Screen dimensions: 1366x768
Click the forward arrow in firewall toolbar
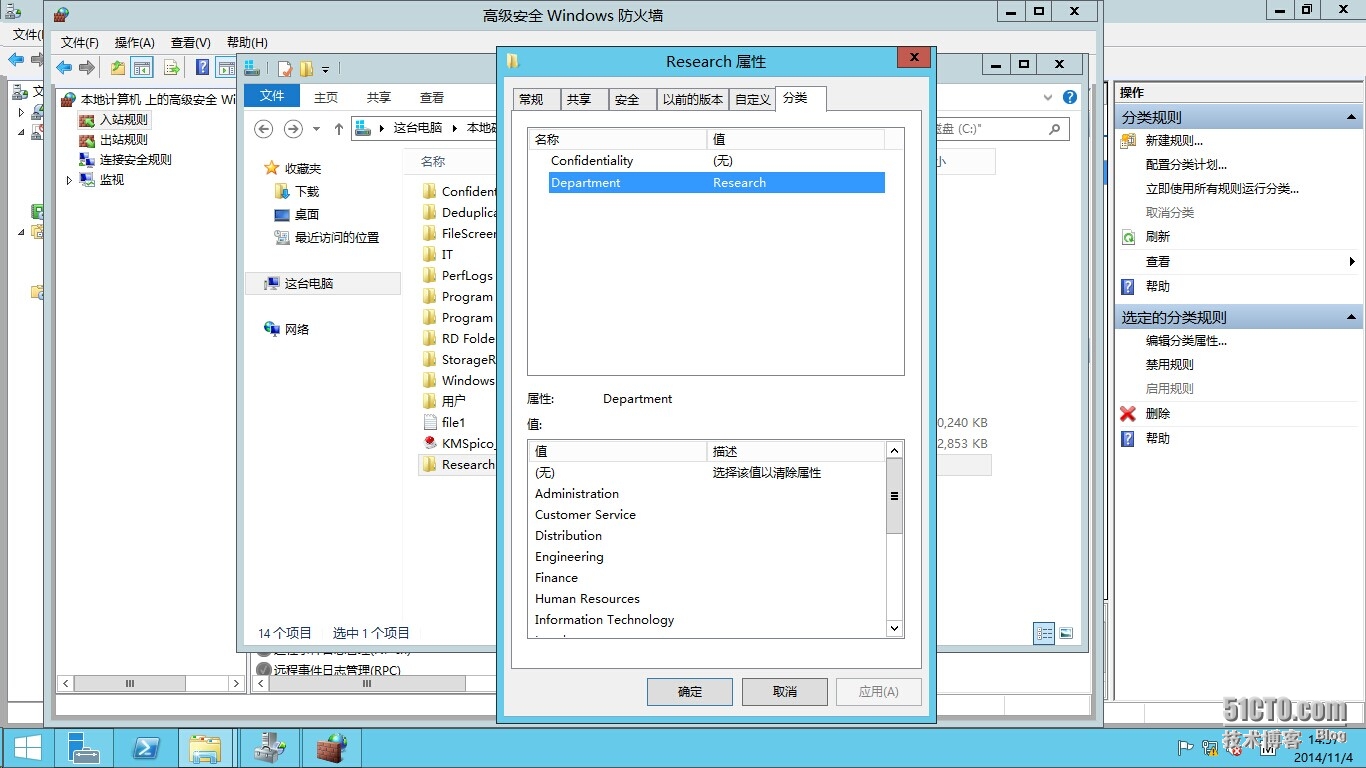(87, 68)
